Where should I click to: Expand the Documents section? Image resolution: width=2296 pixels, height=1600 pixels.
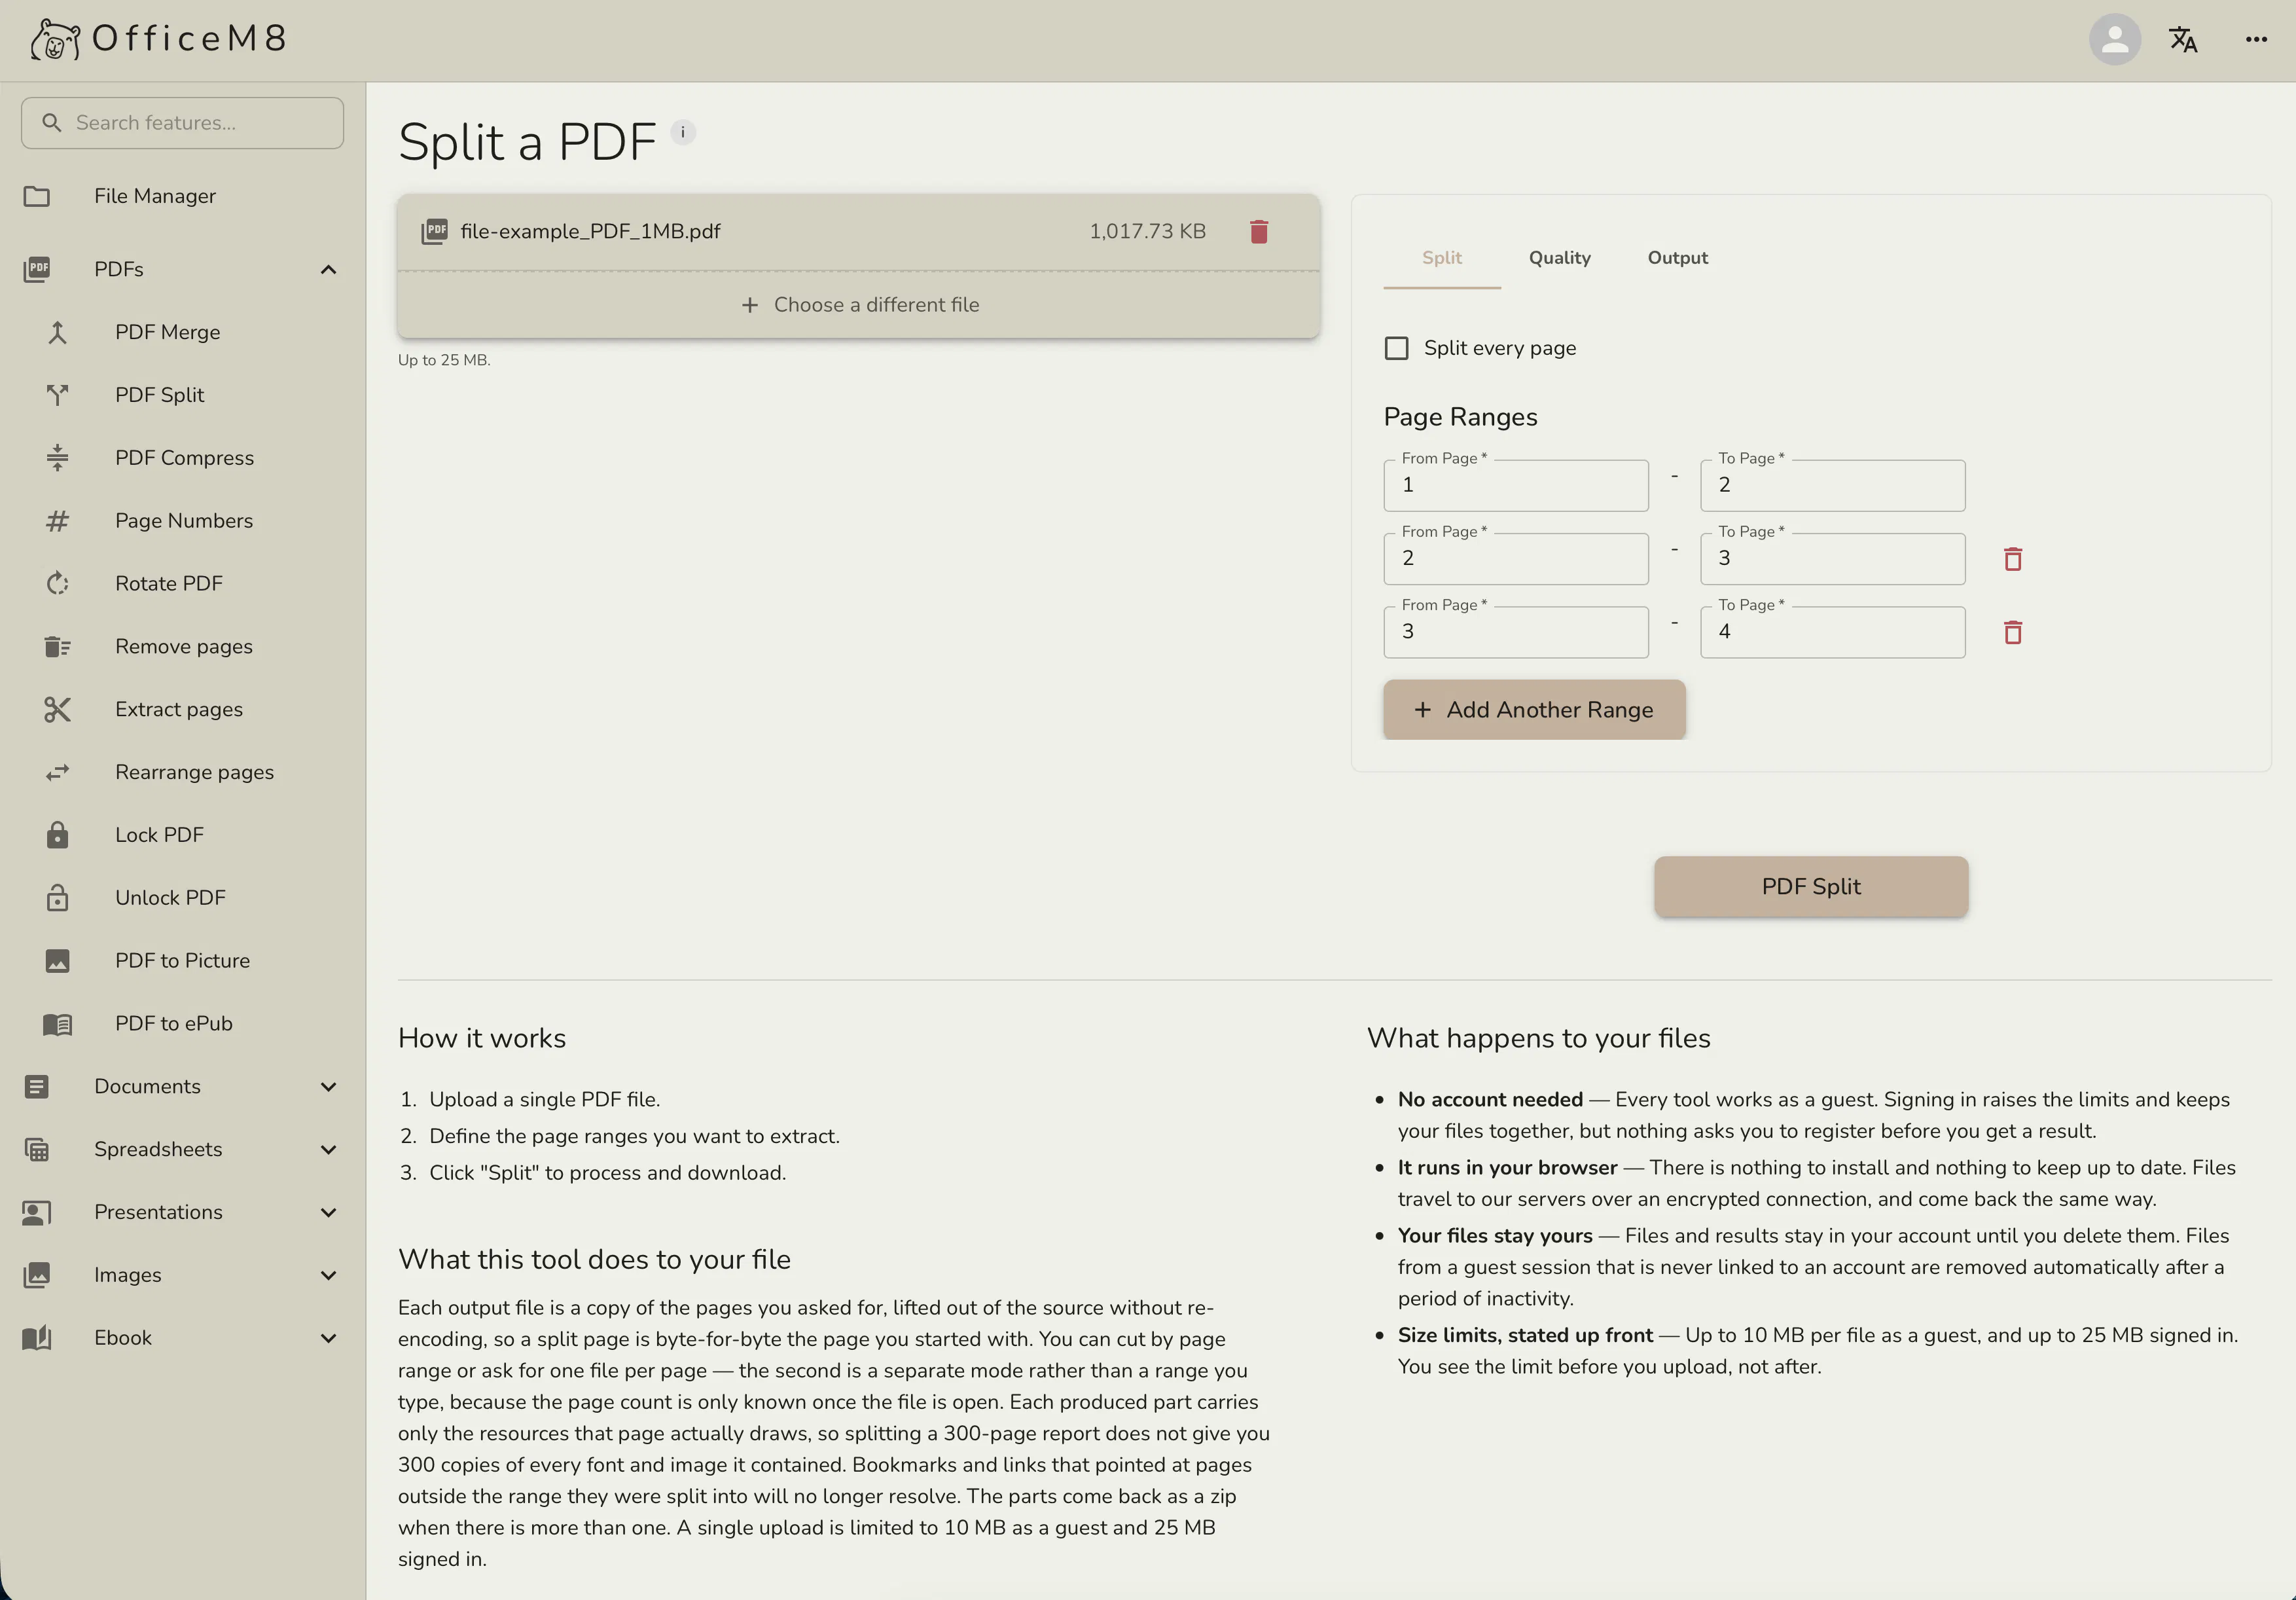[183, 1086]
